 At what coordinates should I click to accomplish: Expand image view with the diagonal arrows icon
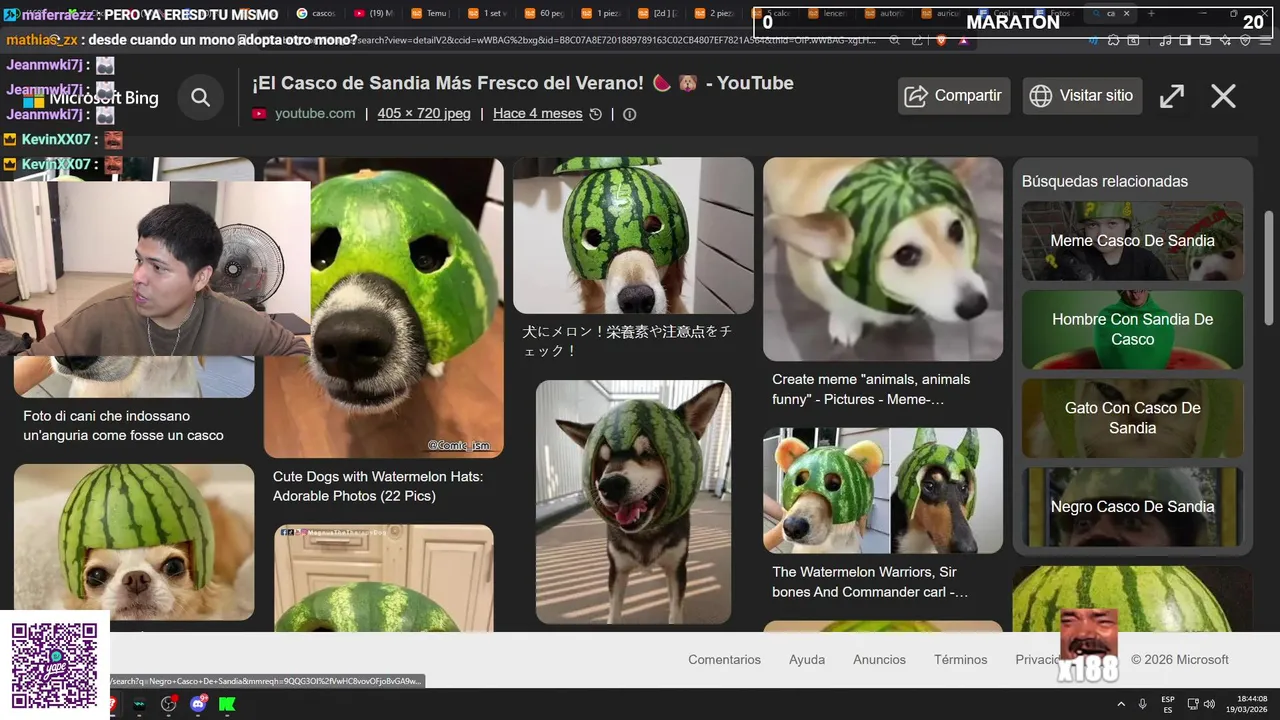click(x=1172, y=96)
